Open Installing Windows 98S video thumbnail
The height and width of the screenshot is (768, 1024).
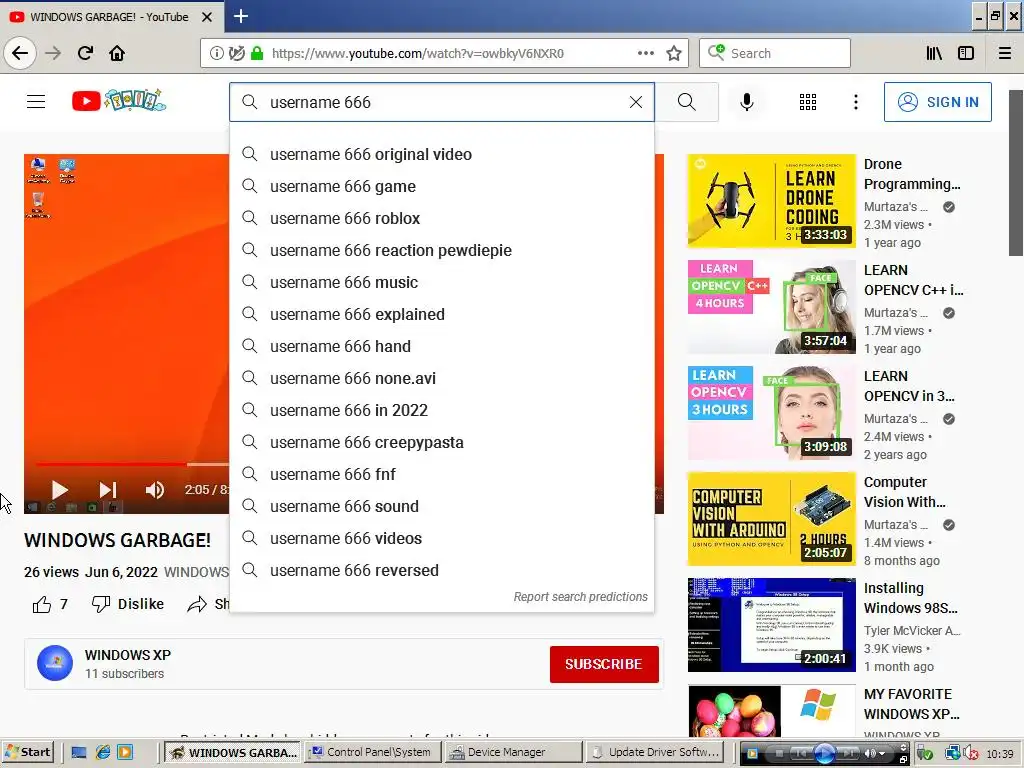pyautogui.click(x=771, y=625)
